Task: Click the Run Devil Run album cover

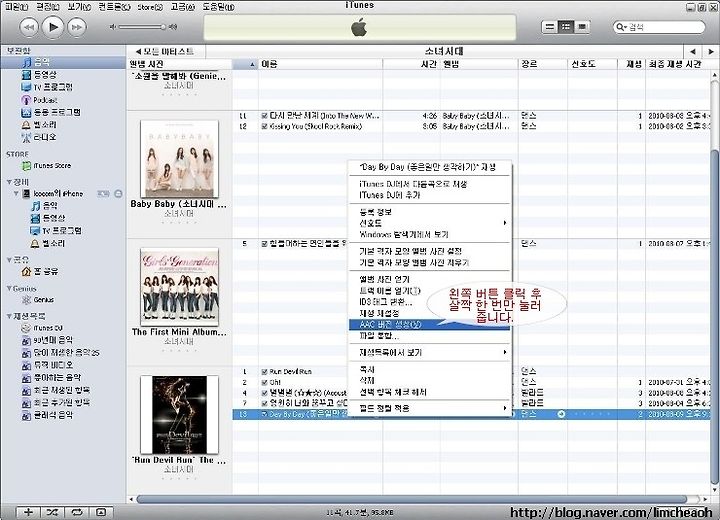Action: tap(180, 415)
